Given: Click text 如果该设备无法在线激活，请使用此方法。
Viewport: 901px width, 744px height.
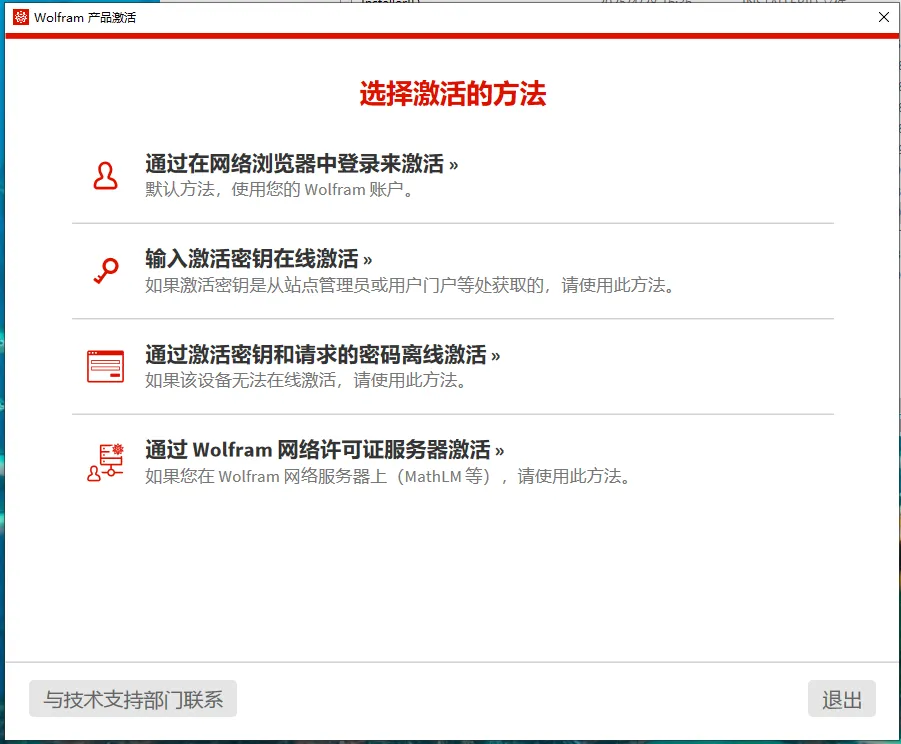Looking at the screenshot, I should (x=306, y=380).
